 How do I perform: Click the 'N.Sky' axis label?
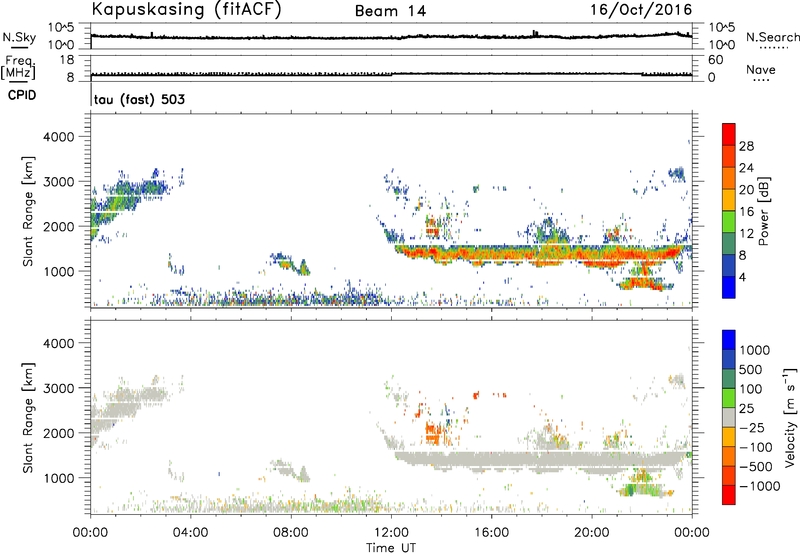(x=19, y=37)
